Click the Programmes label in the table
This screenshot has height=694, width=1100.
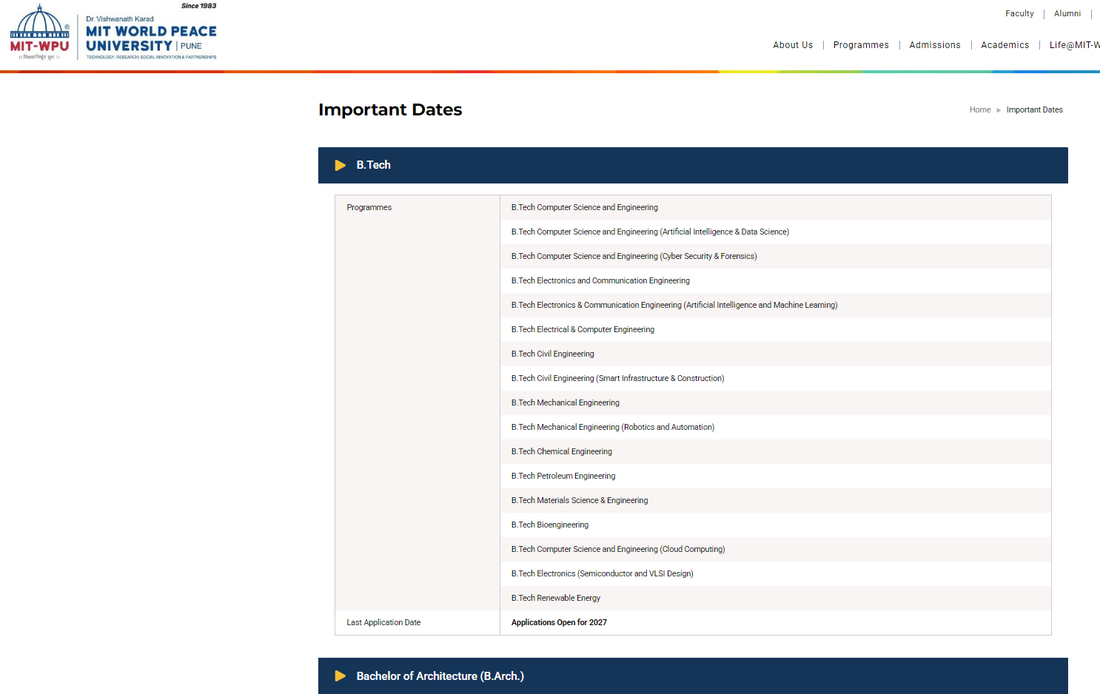(x=369, y=208)
